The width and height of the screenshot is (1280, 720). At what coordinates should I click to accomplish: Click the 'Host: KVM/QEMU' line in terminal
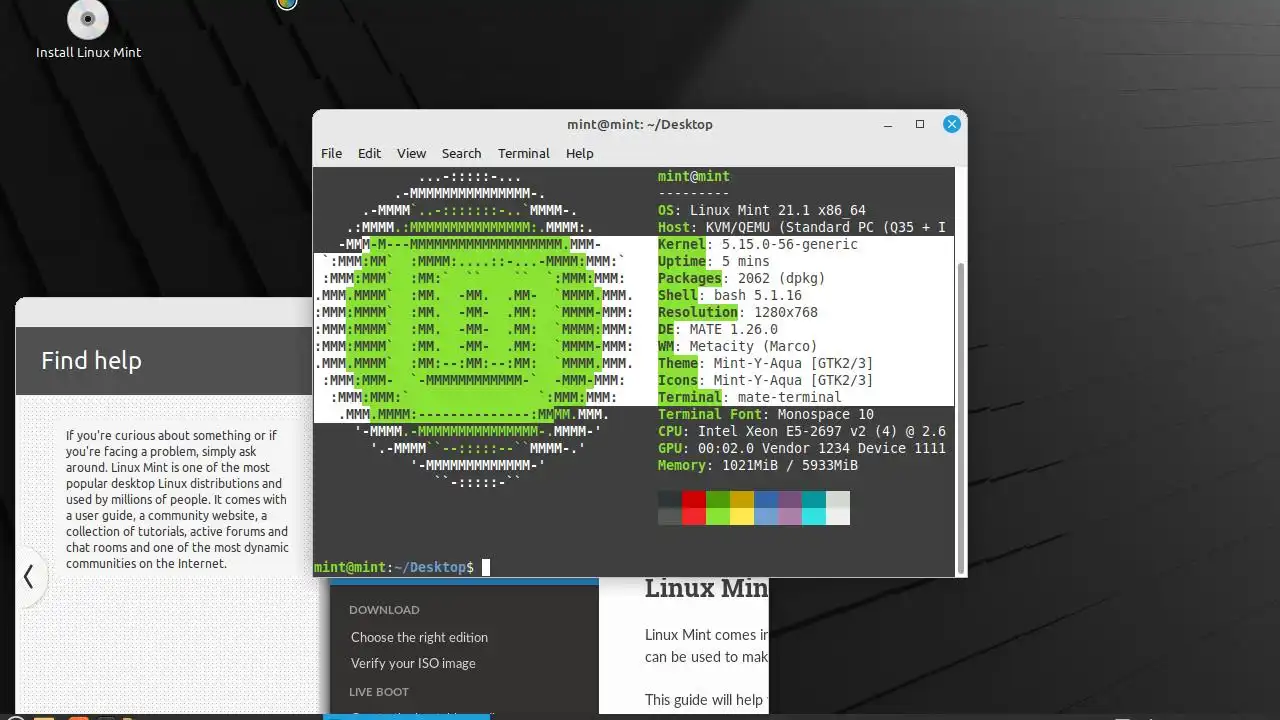click(x=802, y=227)
